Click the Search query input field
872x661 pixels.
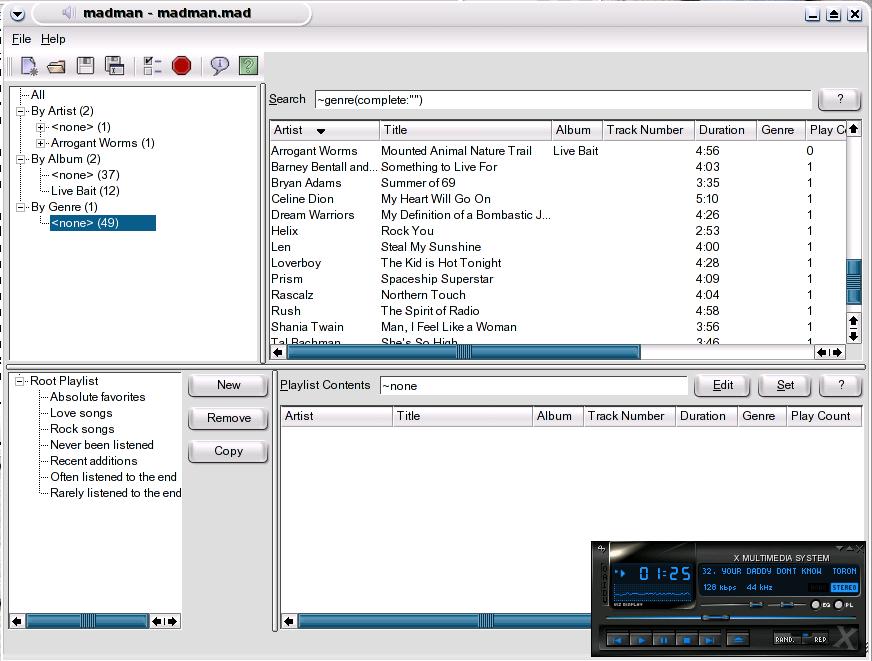tap(562, 99)
